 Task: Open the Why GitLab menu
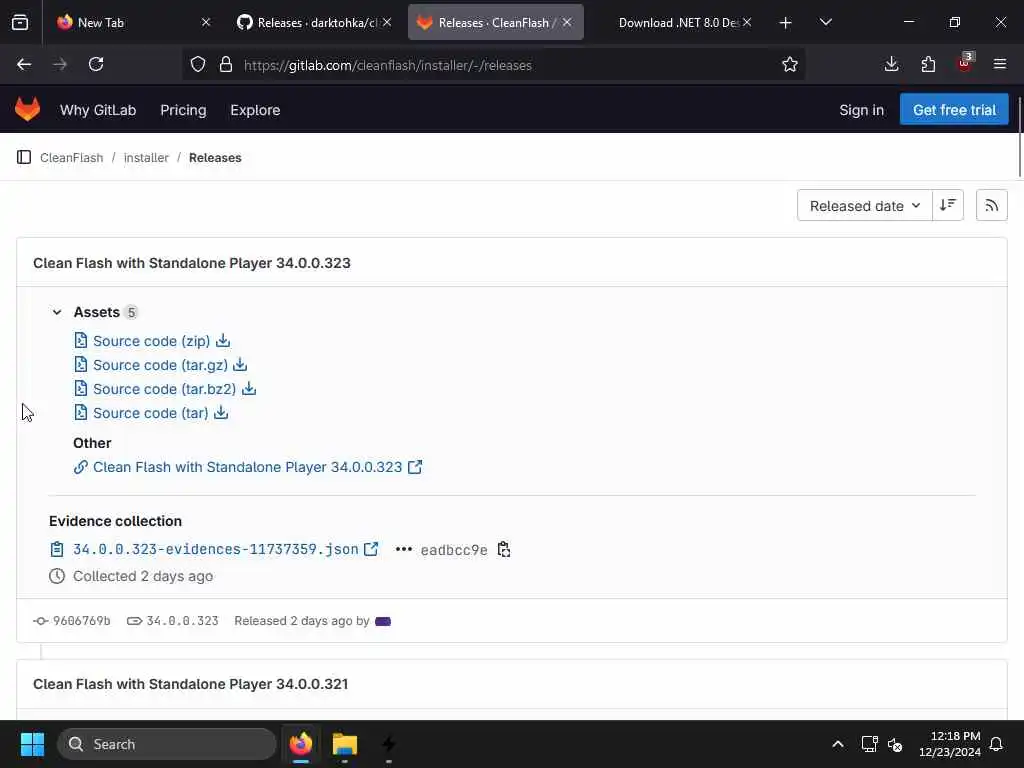(x=98, y=110)
